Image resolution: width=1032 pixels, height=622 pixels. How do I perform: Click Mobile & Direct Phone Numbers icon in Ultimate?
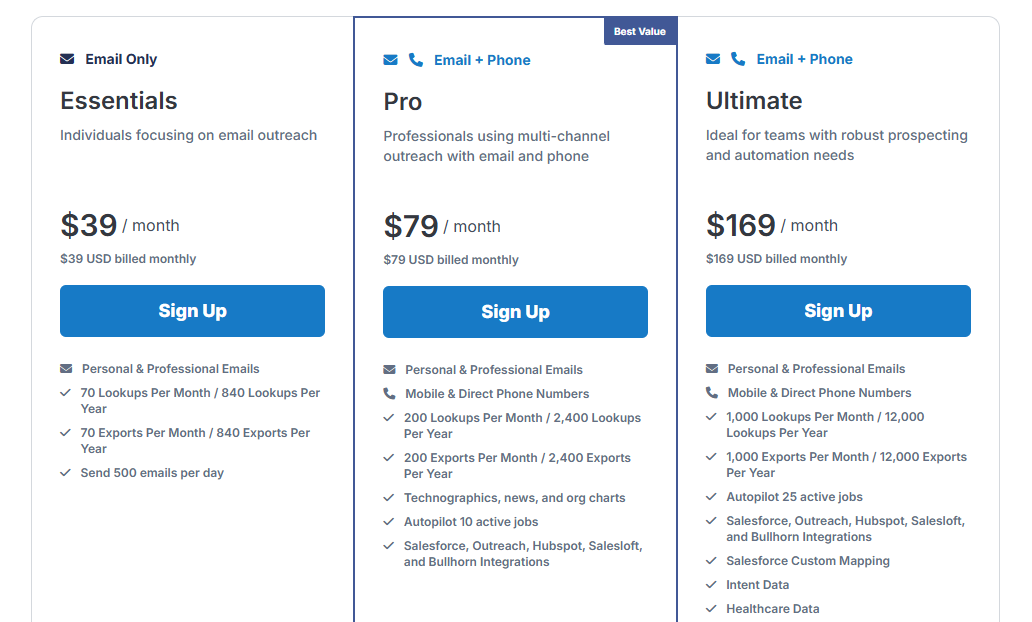click(x=712, y=393)
